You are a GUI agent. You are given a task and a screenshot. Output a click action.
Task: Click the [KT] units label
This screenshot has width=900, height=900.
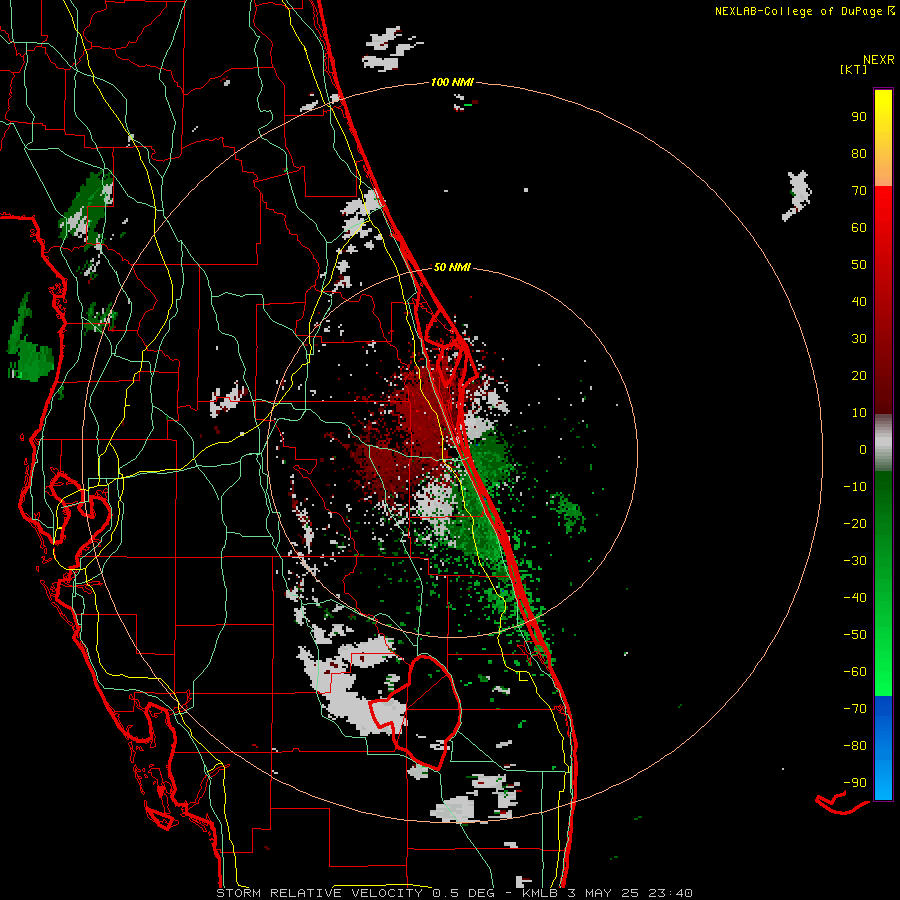(854, 69)
